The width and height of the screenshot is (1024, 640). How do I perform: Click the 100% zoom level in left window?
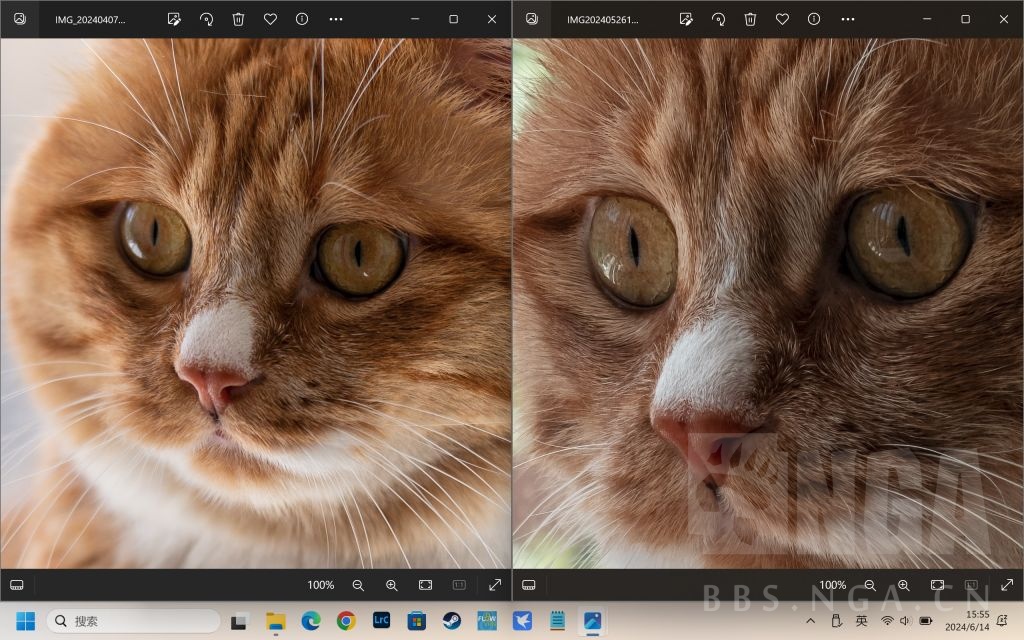320,585
